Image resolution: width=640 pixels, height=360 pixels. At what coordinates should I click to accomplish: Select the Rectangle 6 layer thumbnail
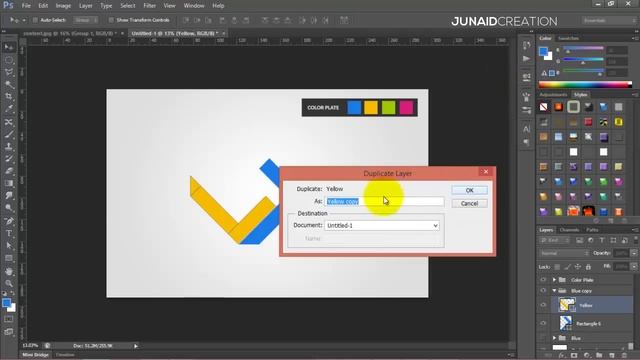point(566,323)
